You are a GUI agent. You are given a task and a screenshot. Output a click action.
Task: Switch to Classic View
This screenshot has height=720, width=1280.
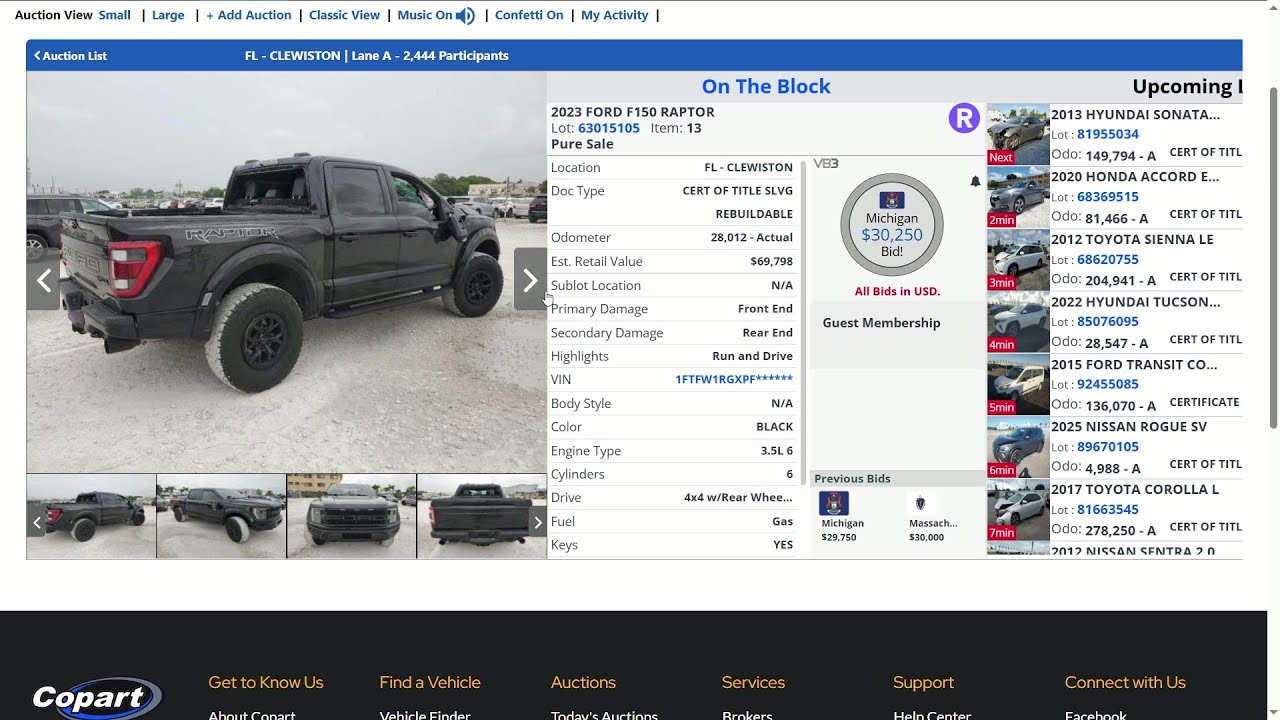point(344,15)
